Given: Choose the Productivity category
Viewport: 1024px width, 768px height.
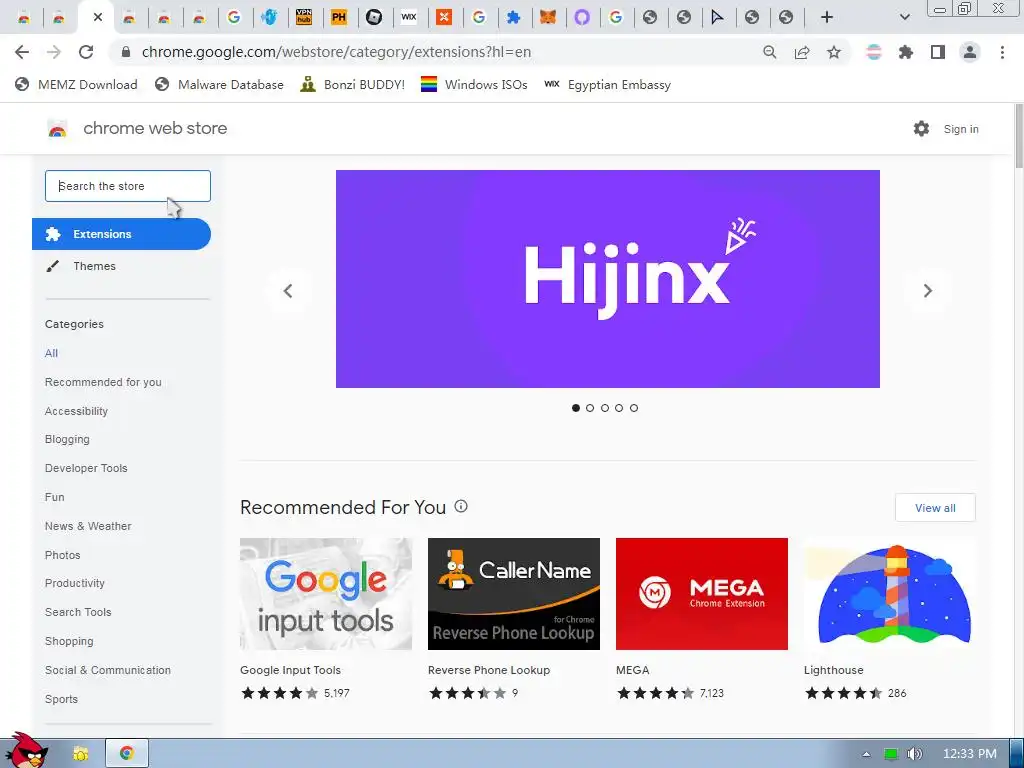Looking at the screenshot, I should click(x=74, y=583).
